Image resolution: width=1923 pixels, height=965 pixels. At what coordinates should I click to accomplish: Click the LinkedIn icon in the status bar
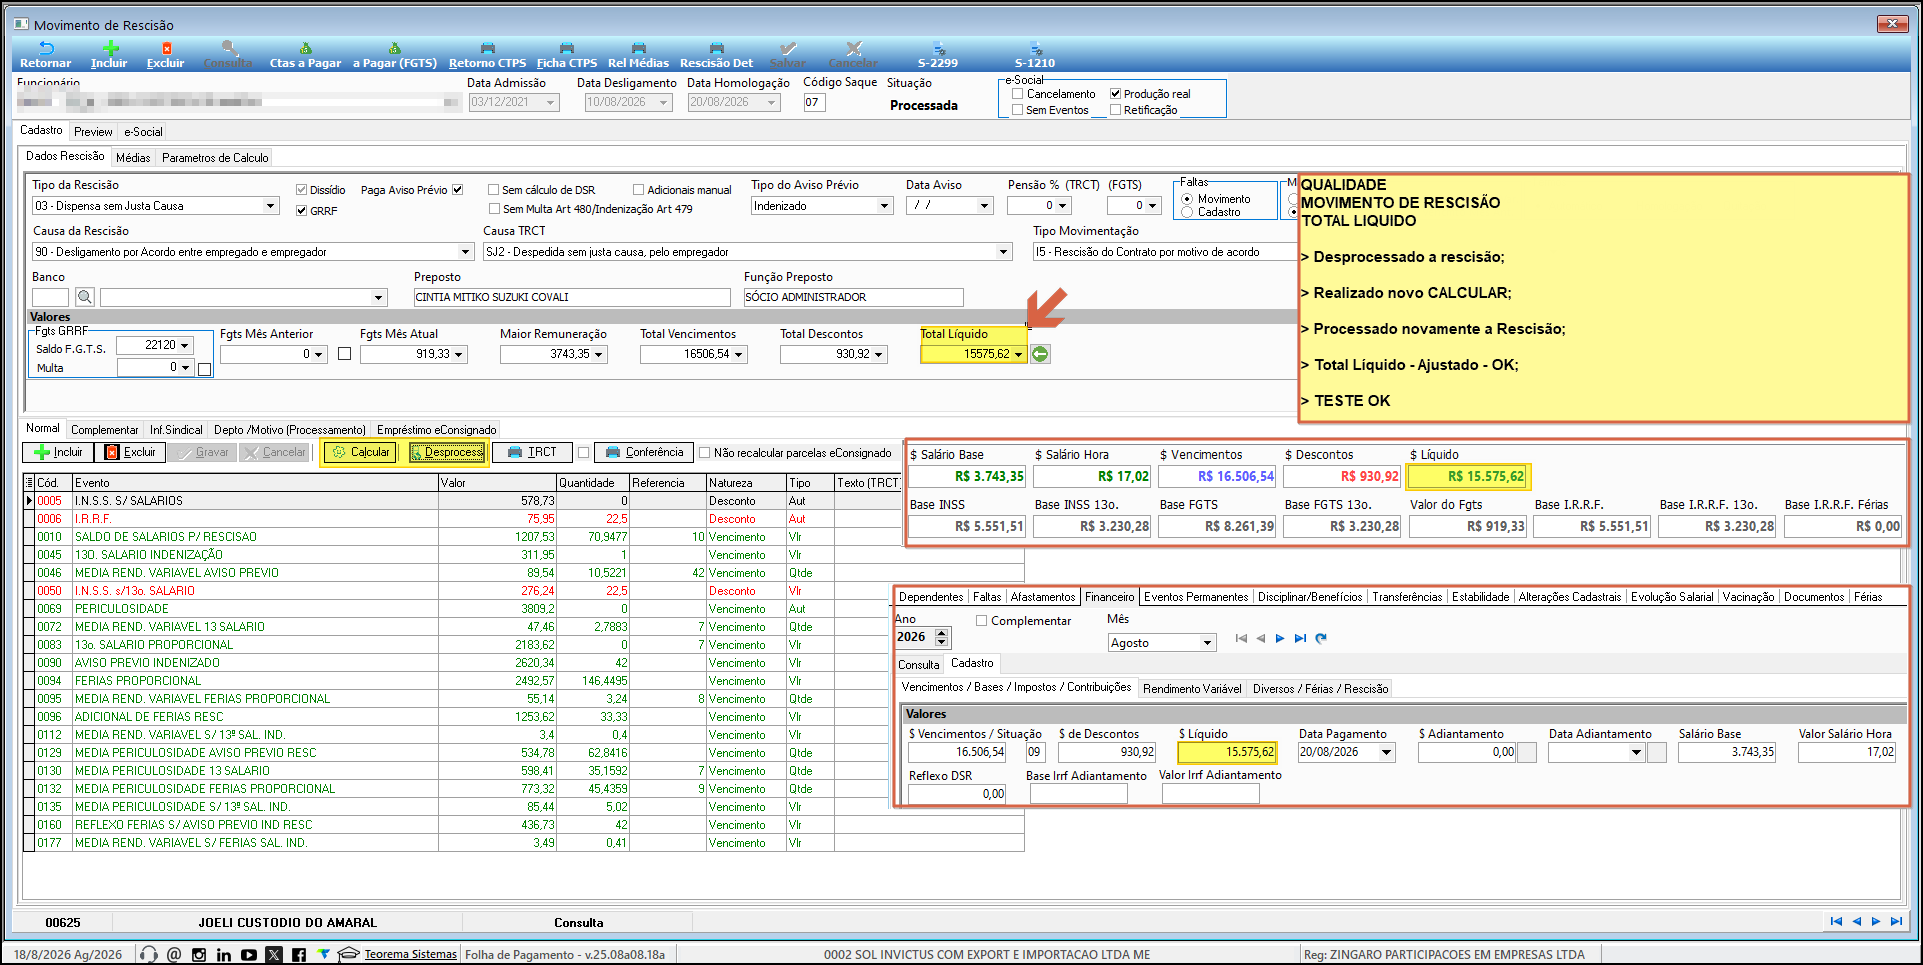[224, 955]
